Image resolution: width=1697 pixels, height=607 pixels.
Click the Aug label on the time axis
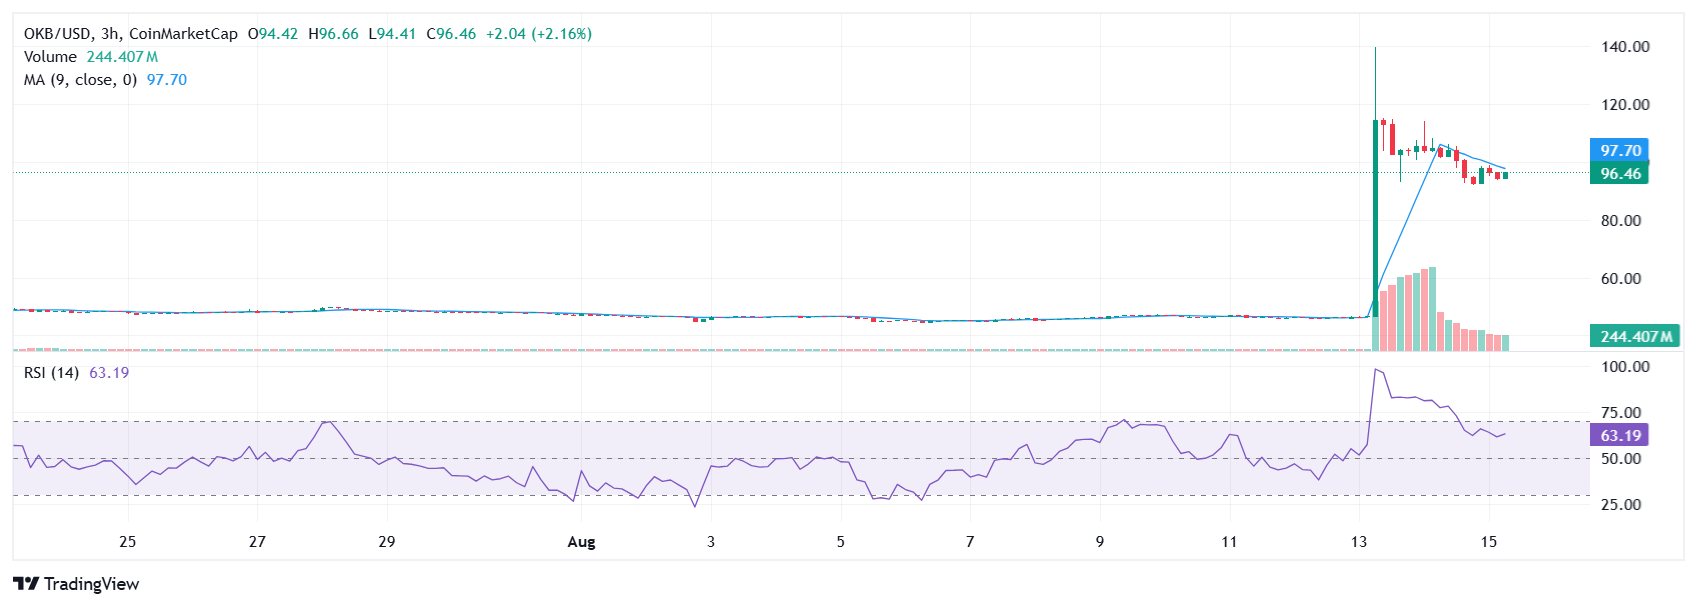pyautogui.click(x=581, y=542)
